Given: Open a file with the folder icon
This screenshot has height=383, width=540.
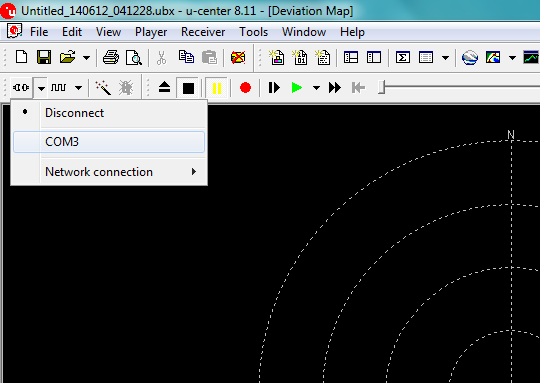Looking at the screenshot, I should click(68, 57).
